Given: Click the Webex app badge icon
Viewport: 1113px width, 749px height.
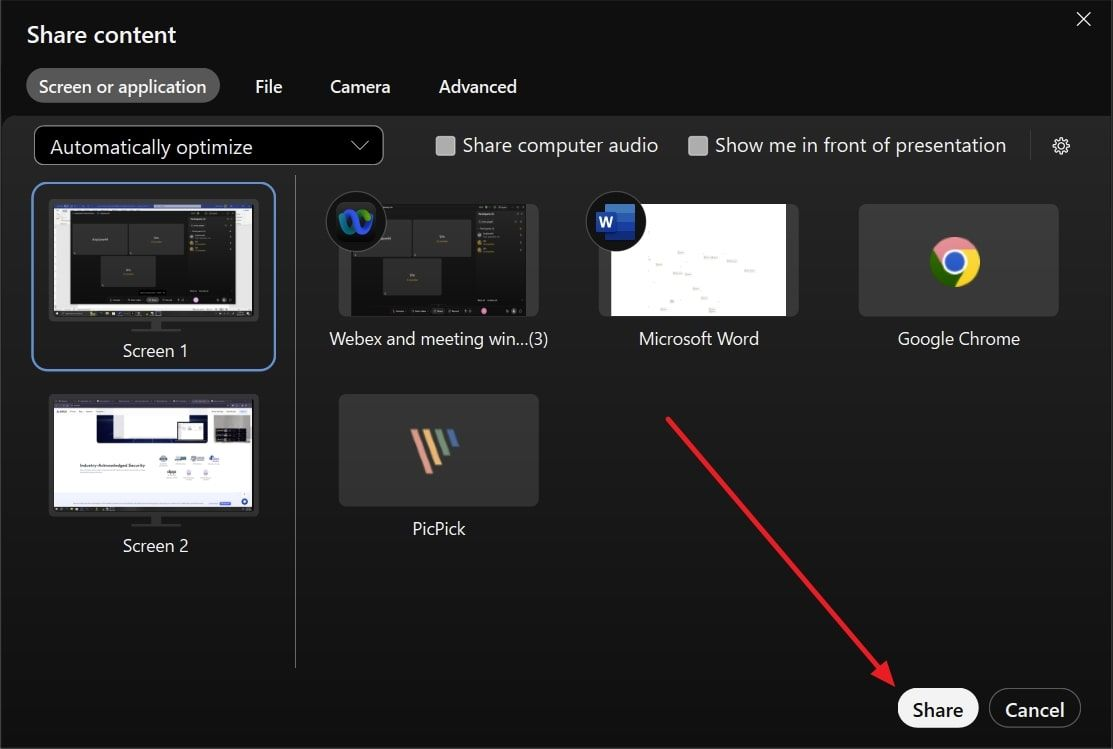Looking at the screenshot, I should point(356,222).
